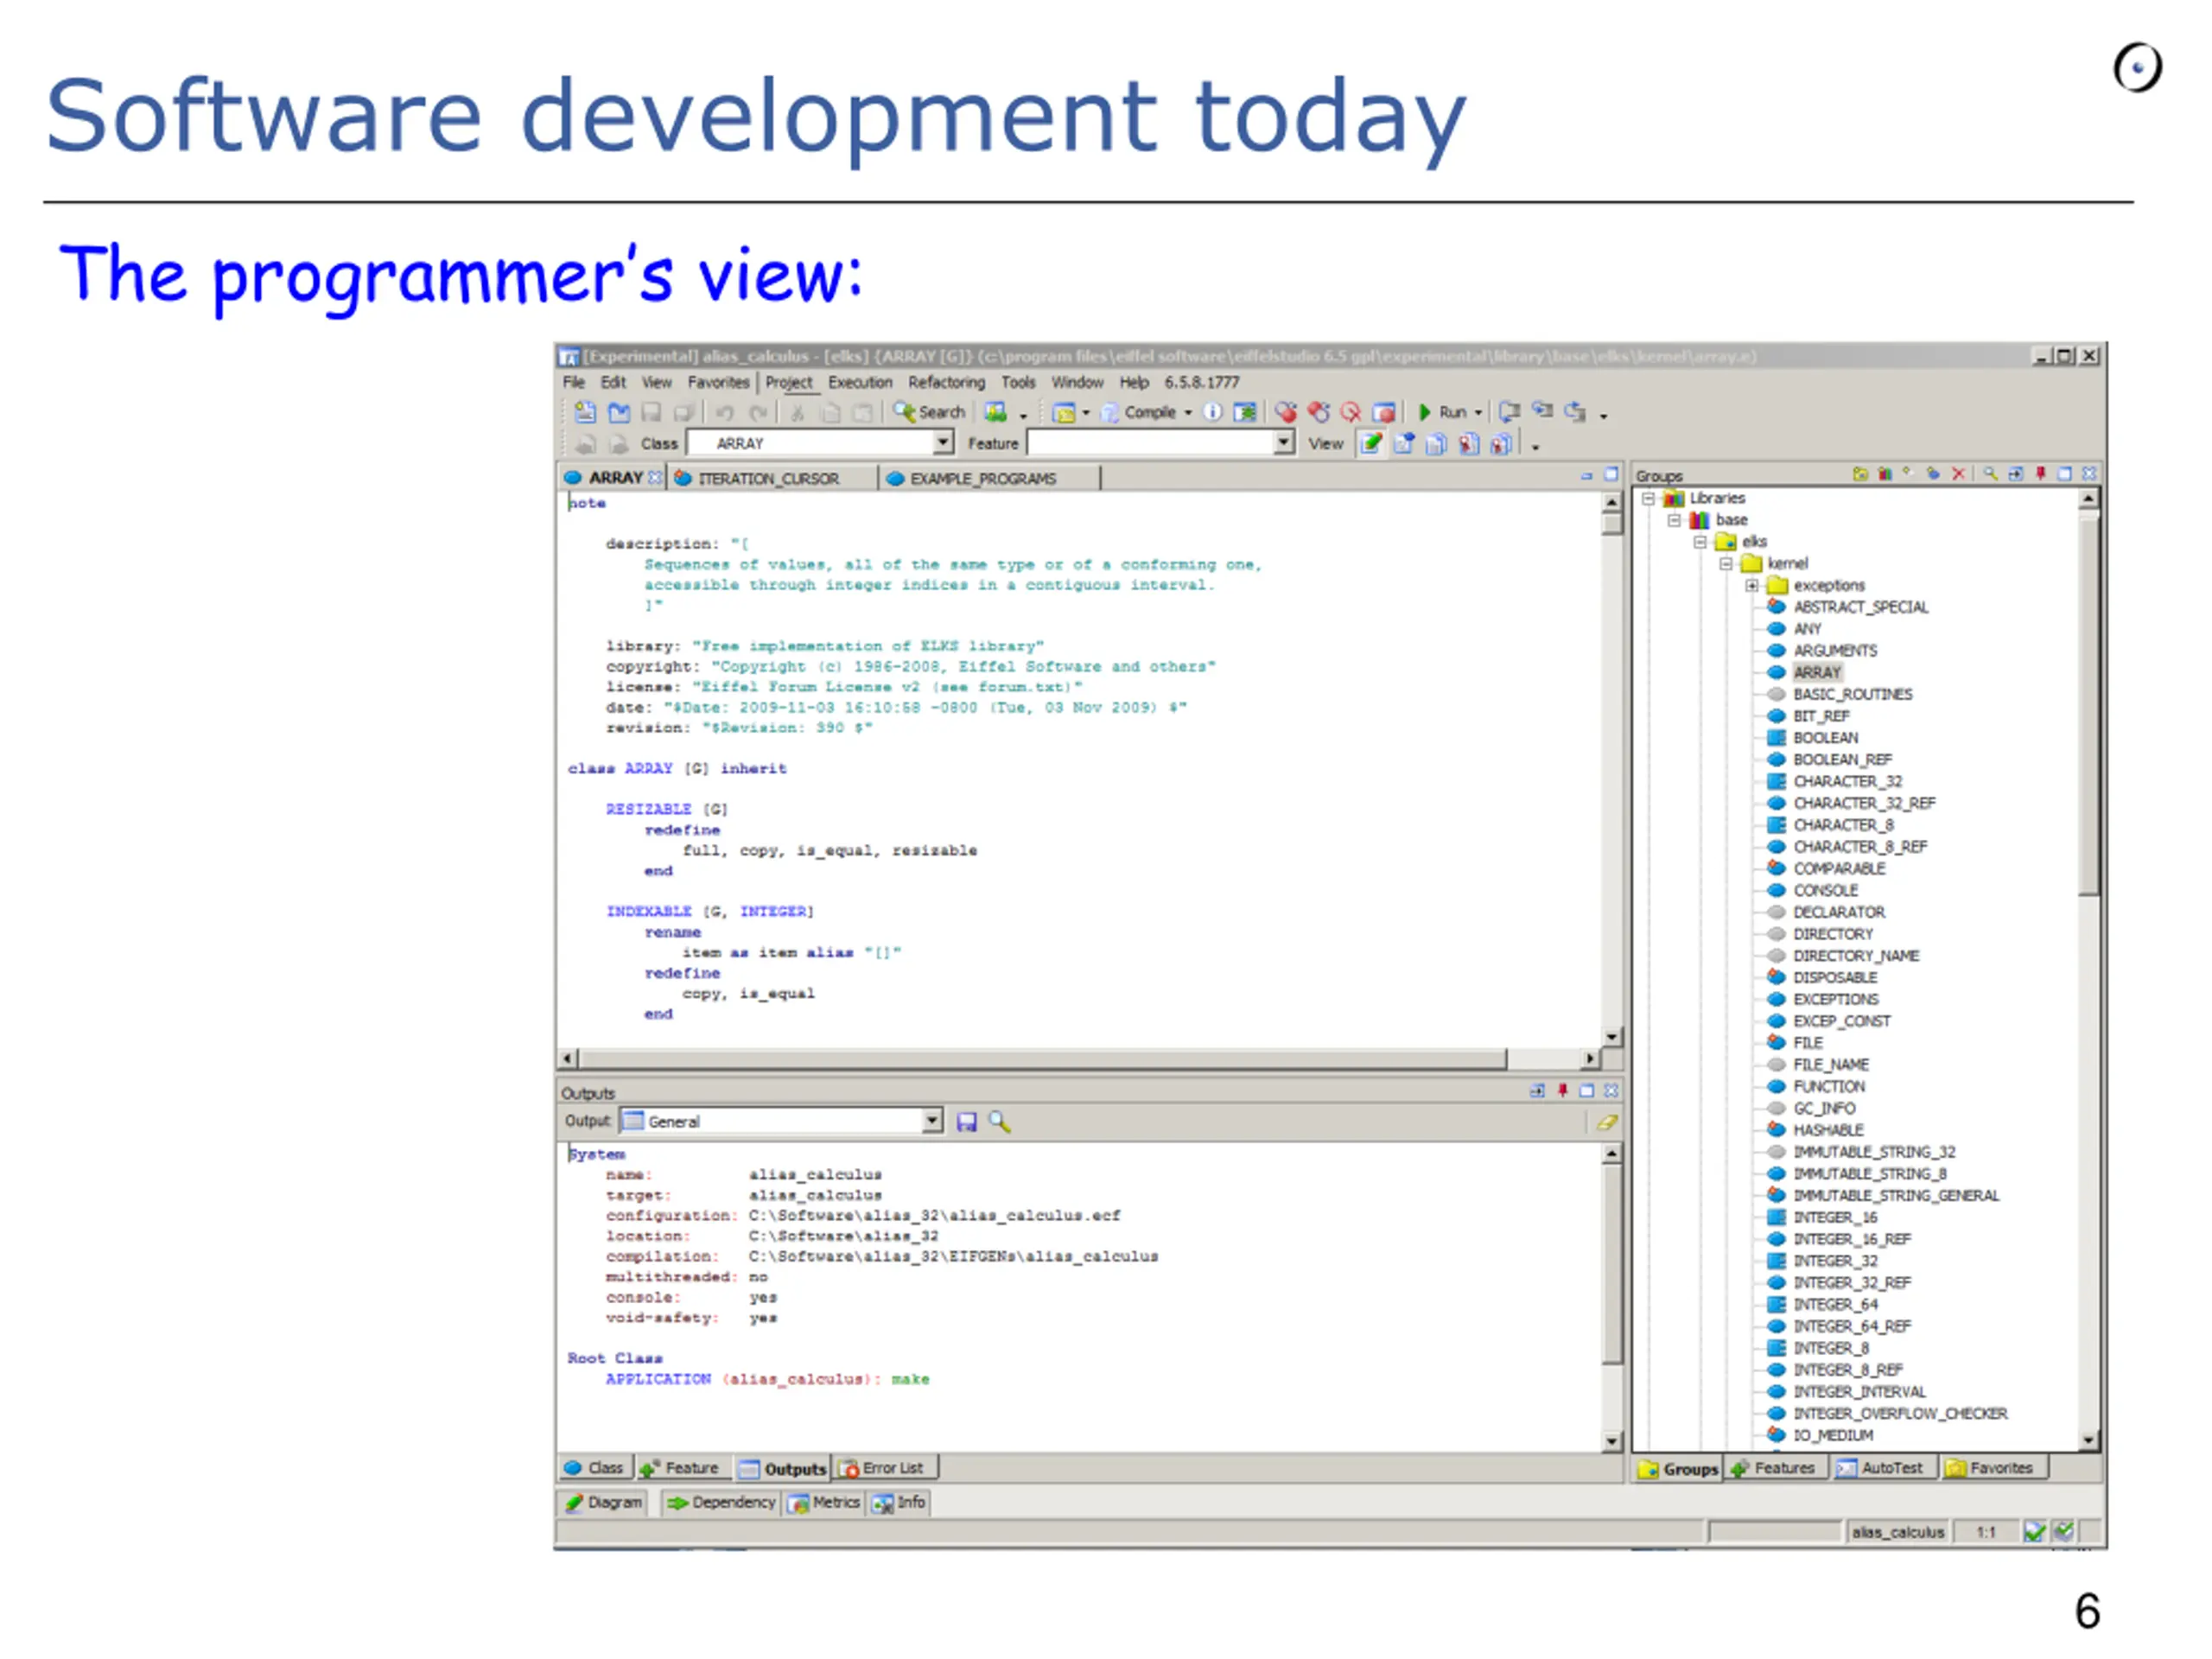Click the save output diskette icon
The image size is (2212, 1659).
(966, 1122)
